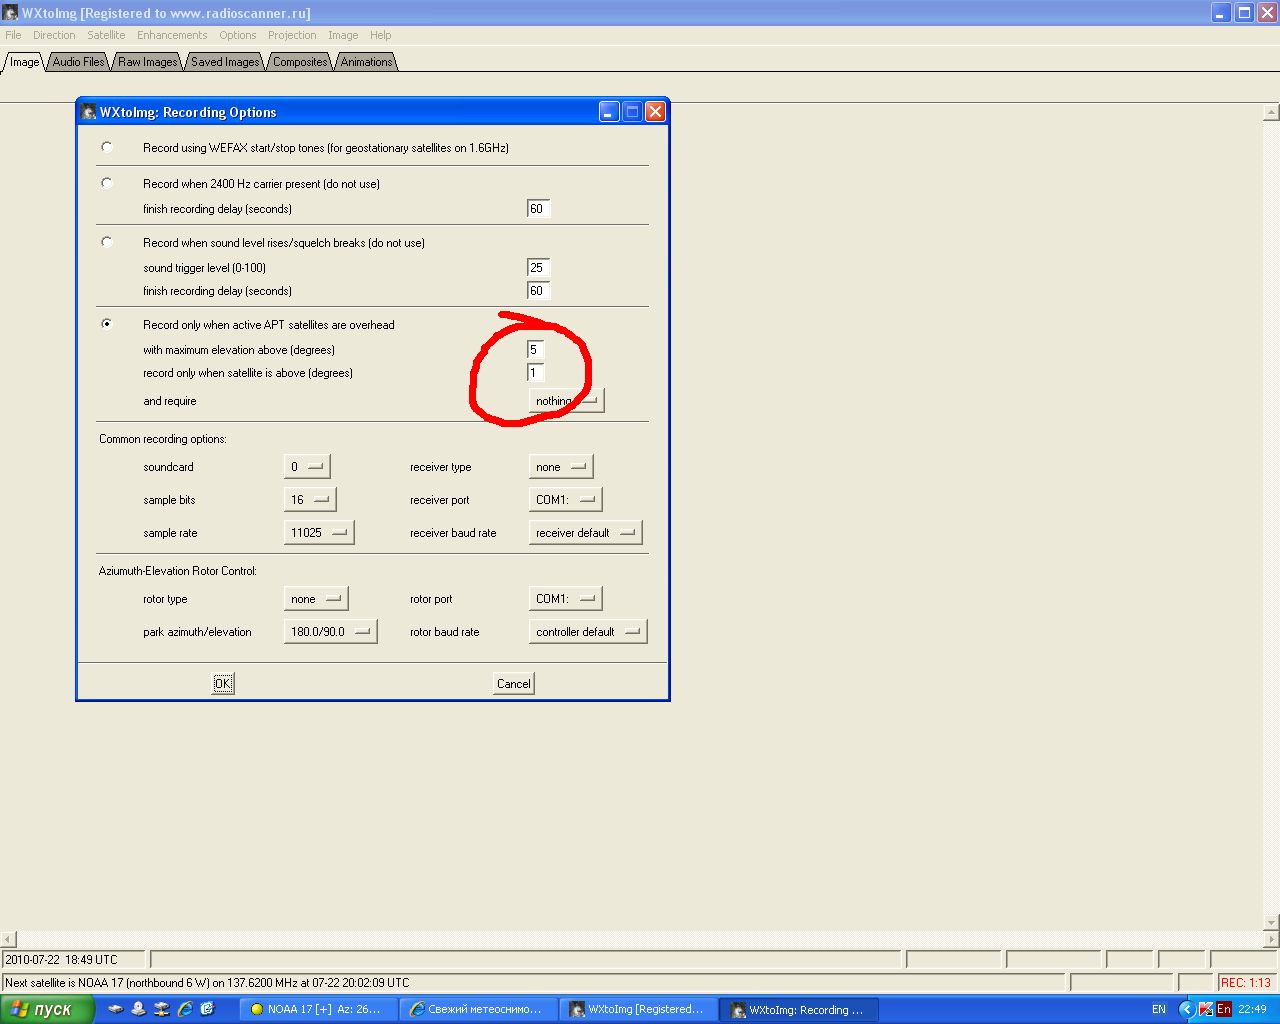Select Record when sound level rises option

[x=107, y=242]
